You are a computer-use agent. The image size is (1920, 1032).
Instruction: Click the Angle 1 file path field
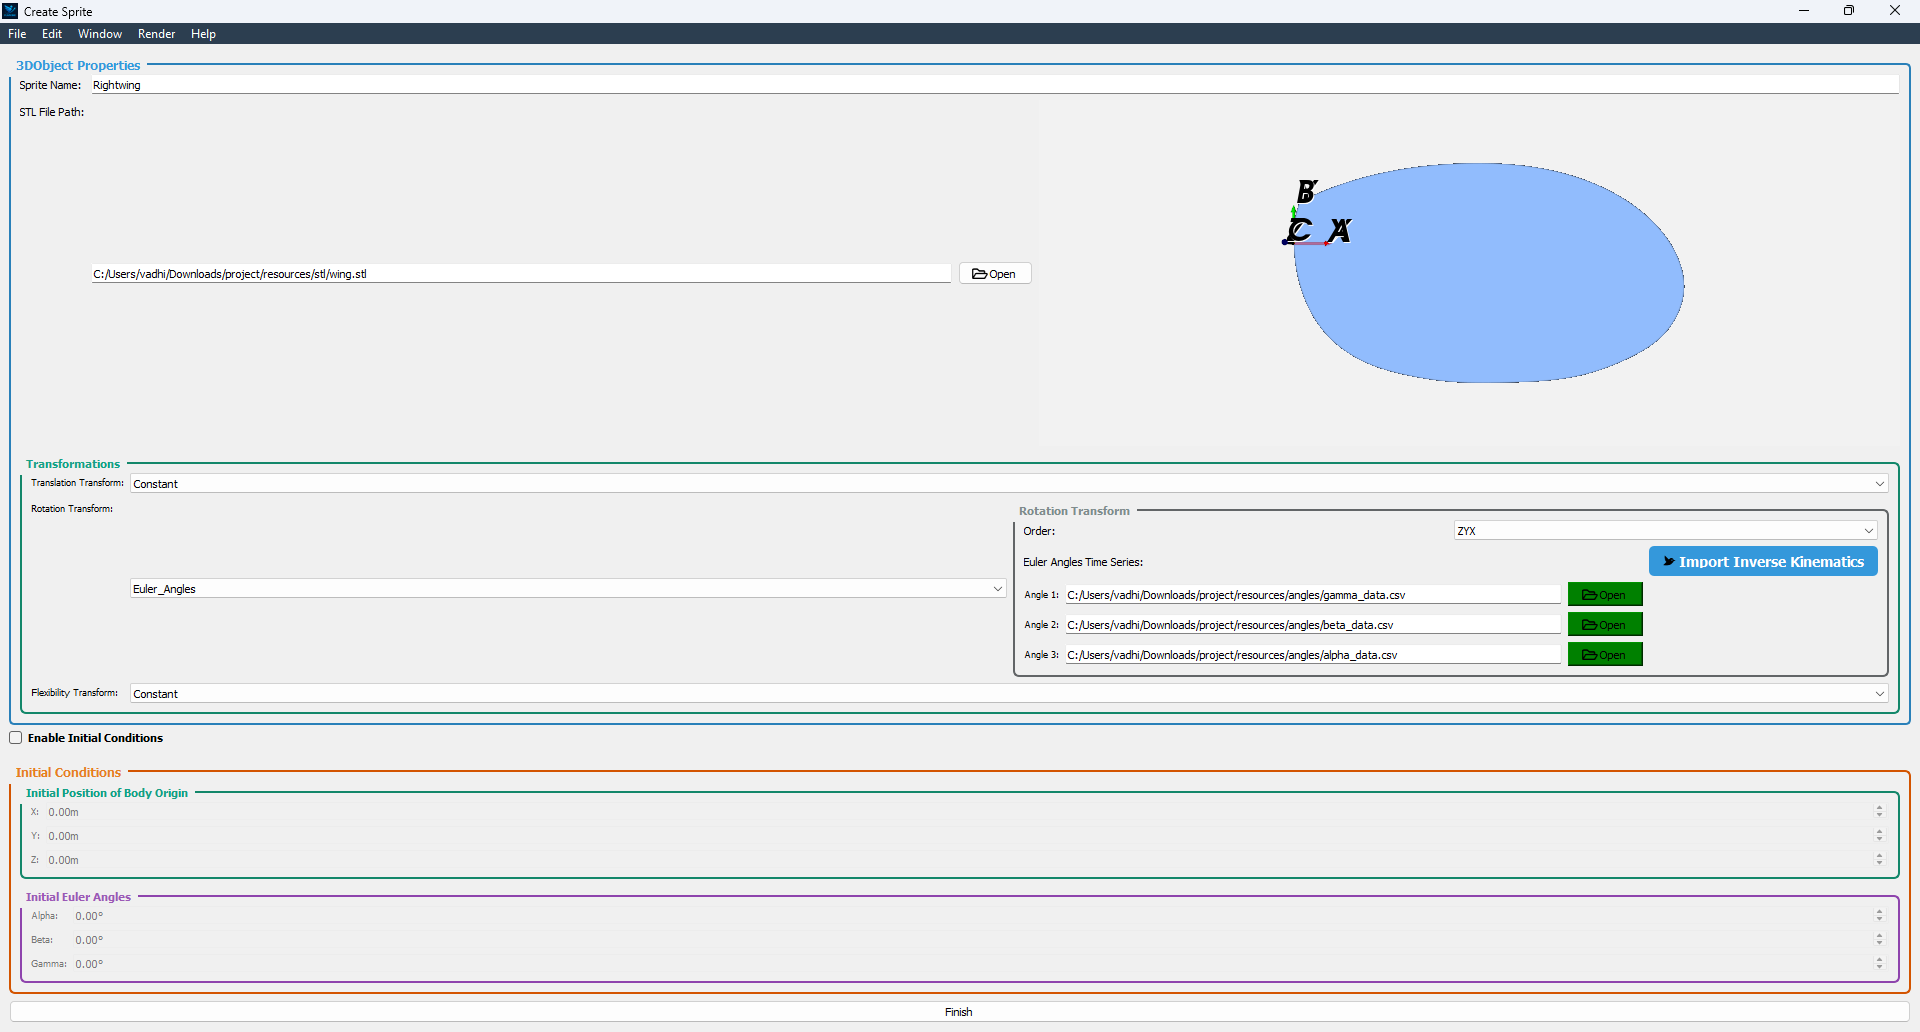pyautogui.click(x=1312, y=595)
